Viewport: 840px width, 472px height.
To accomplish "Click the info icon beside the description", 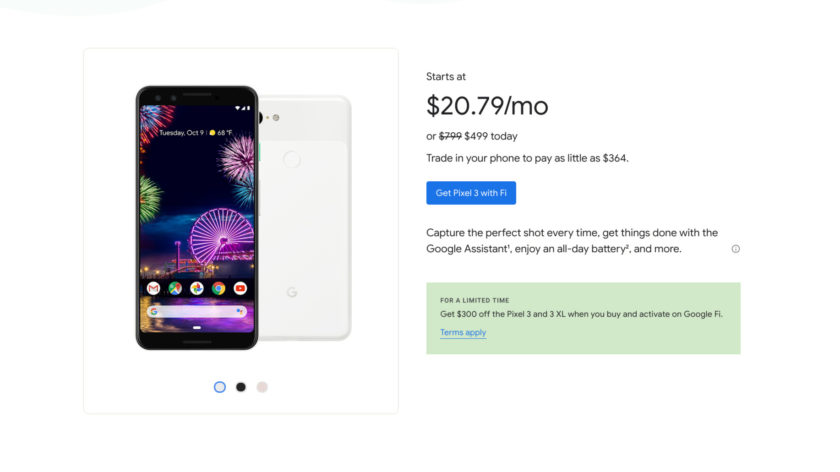I will tap(736, 249).
